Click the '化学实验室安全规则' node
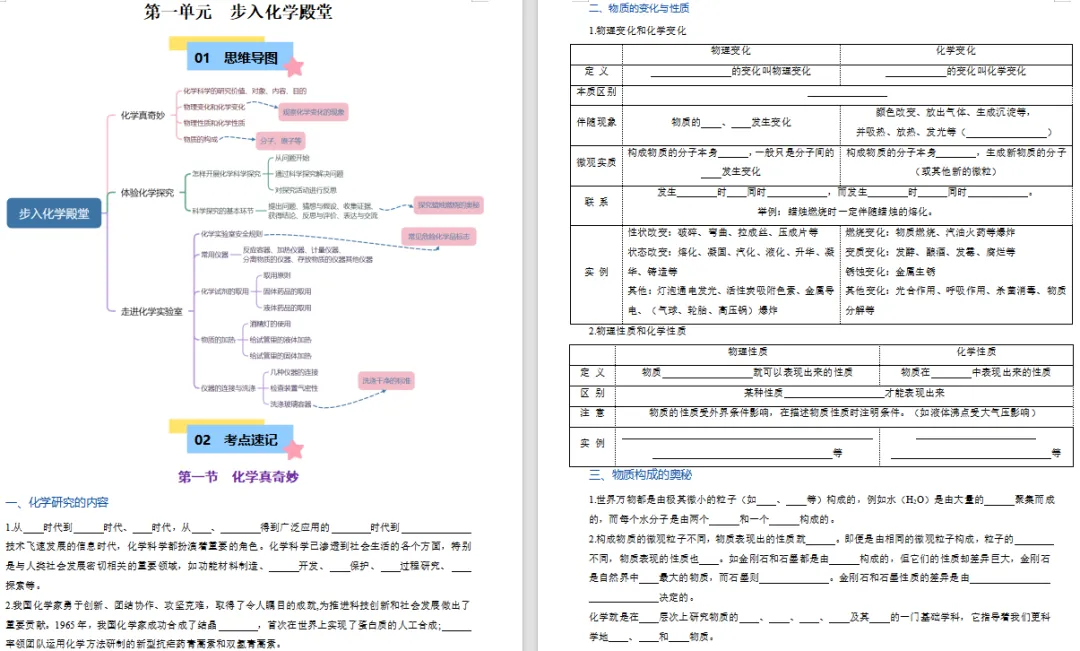This screenshot has width=1080, height=651. coord(231,234)
